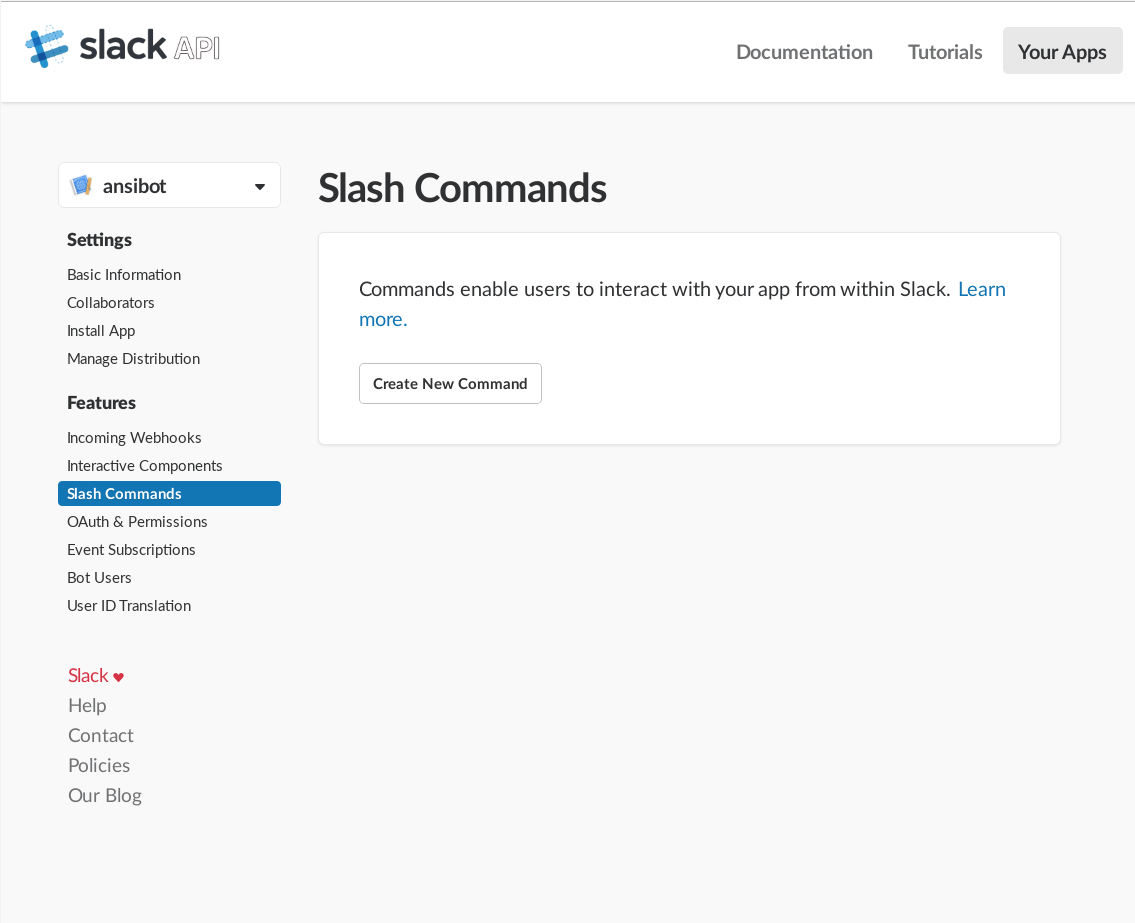The width and height of the screenshot is (1135, 923).
Task: Click the Slack API logo icon
Action: pyautogui.click(x=46, y=47)
